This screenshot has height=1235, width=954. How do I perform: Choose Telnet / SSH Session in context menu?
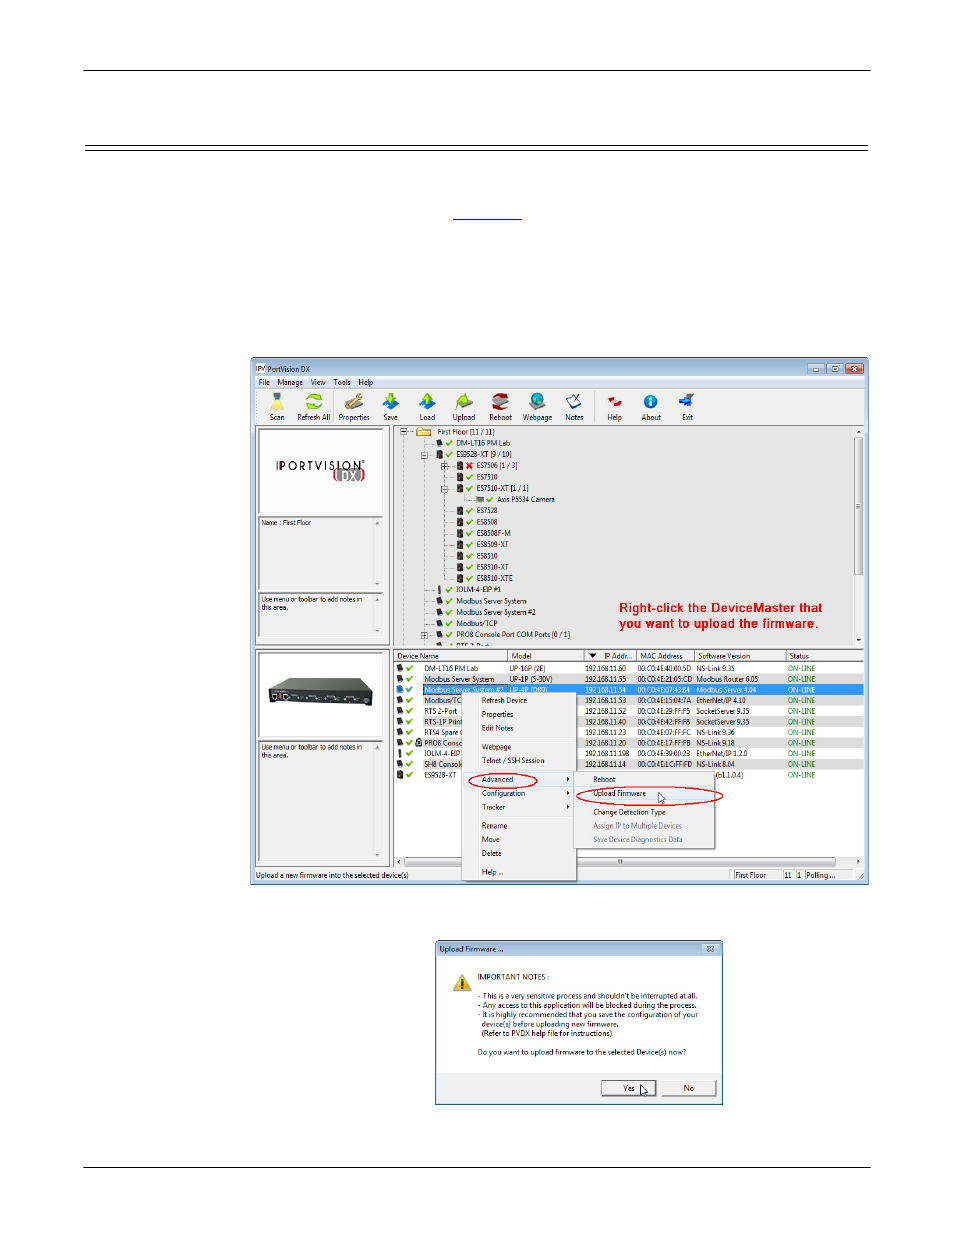point(519,761)
